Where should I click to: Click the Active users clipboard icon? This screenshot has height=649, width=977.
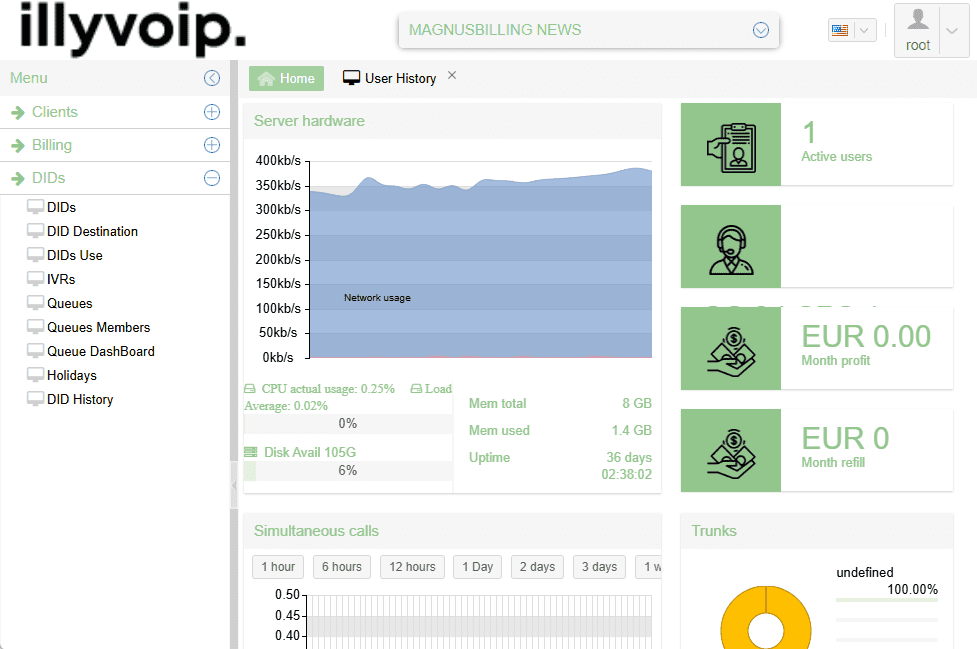(730, 144)
